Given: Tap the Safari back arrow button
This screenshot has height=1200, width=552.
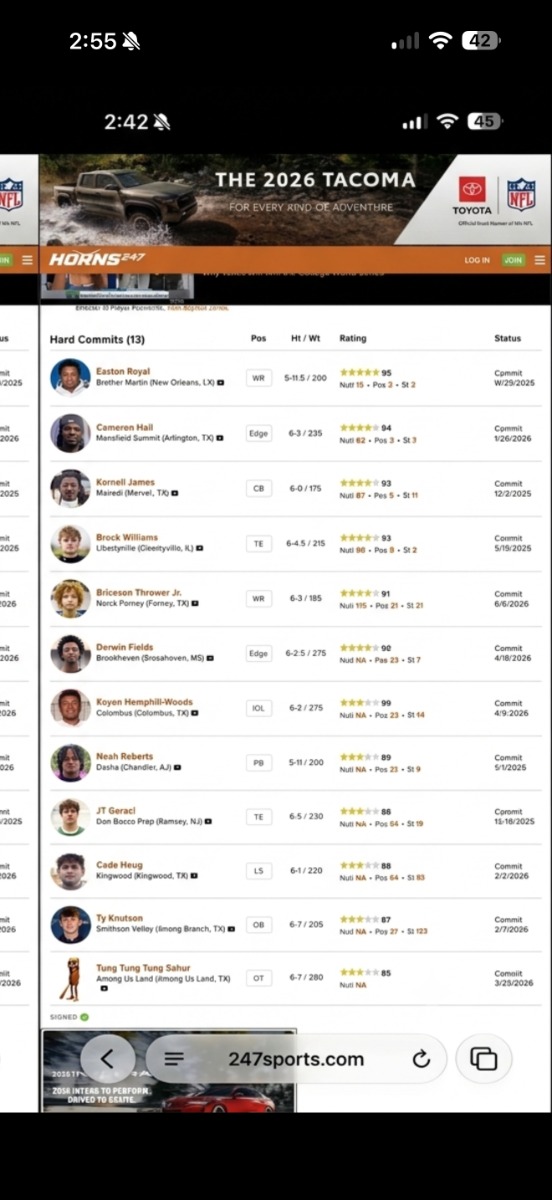Looking at the screenshot, I should point(107,1059).
